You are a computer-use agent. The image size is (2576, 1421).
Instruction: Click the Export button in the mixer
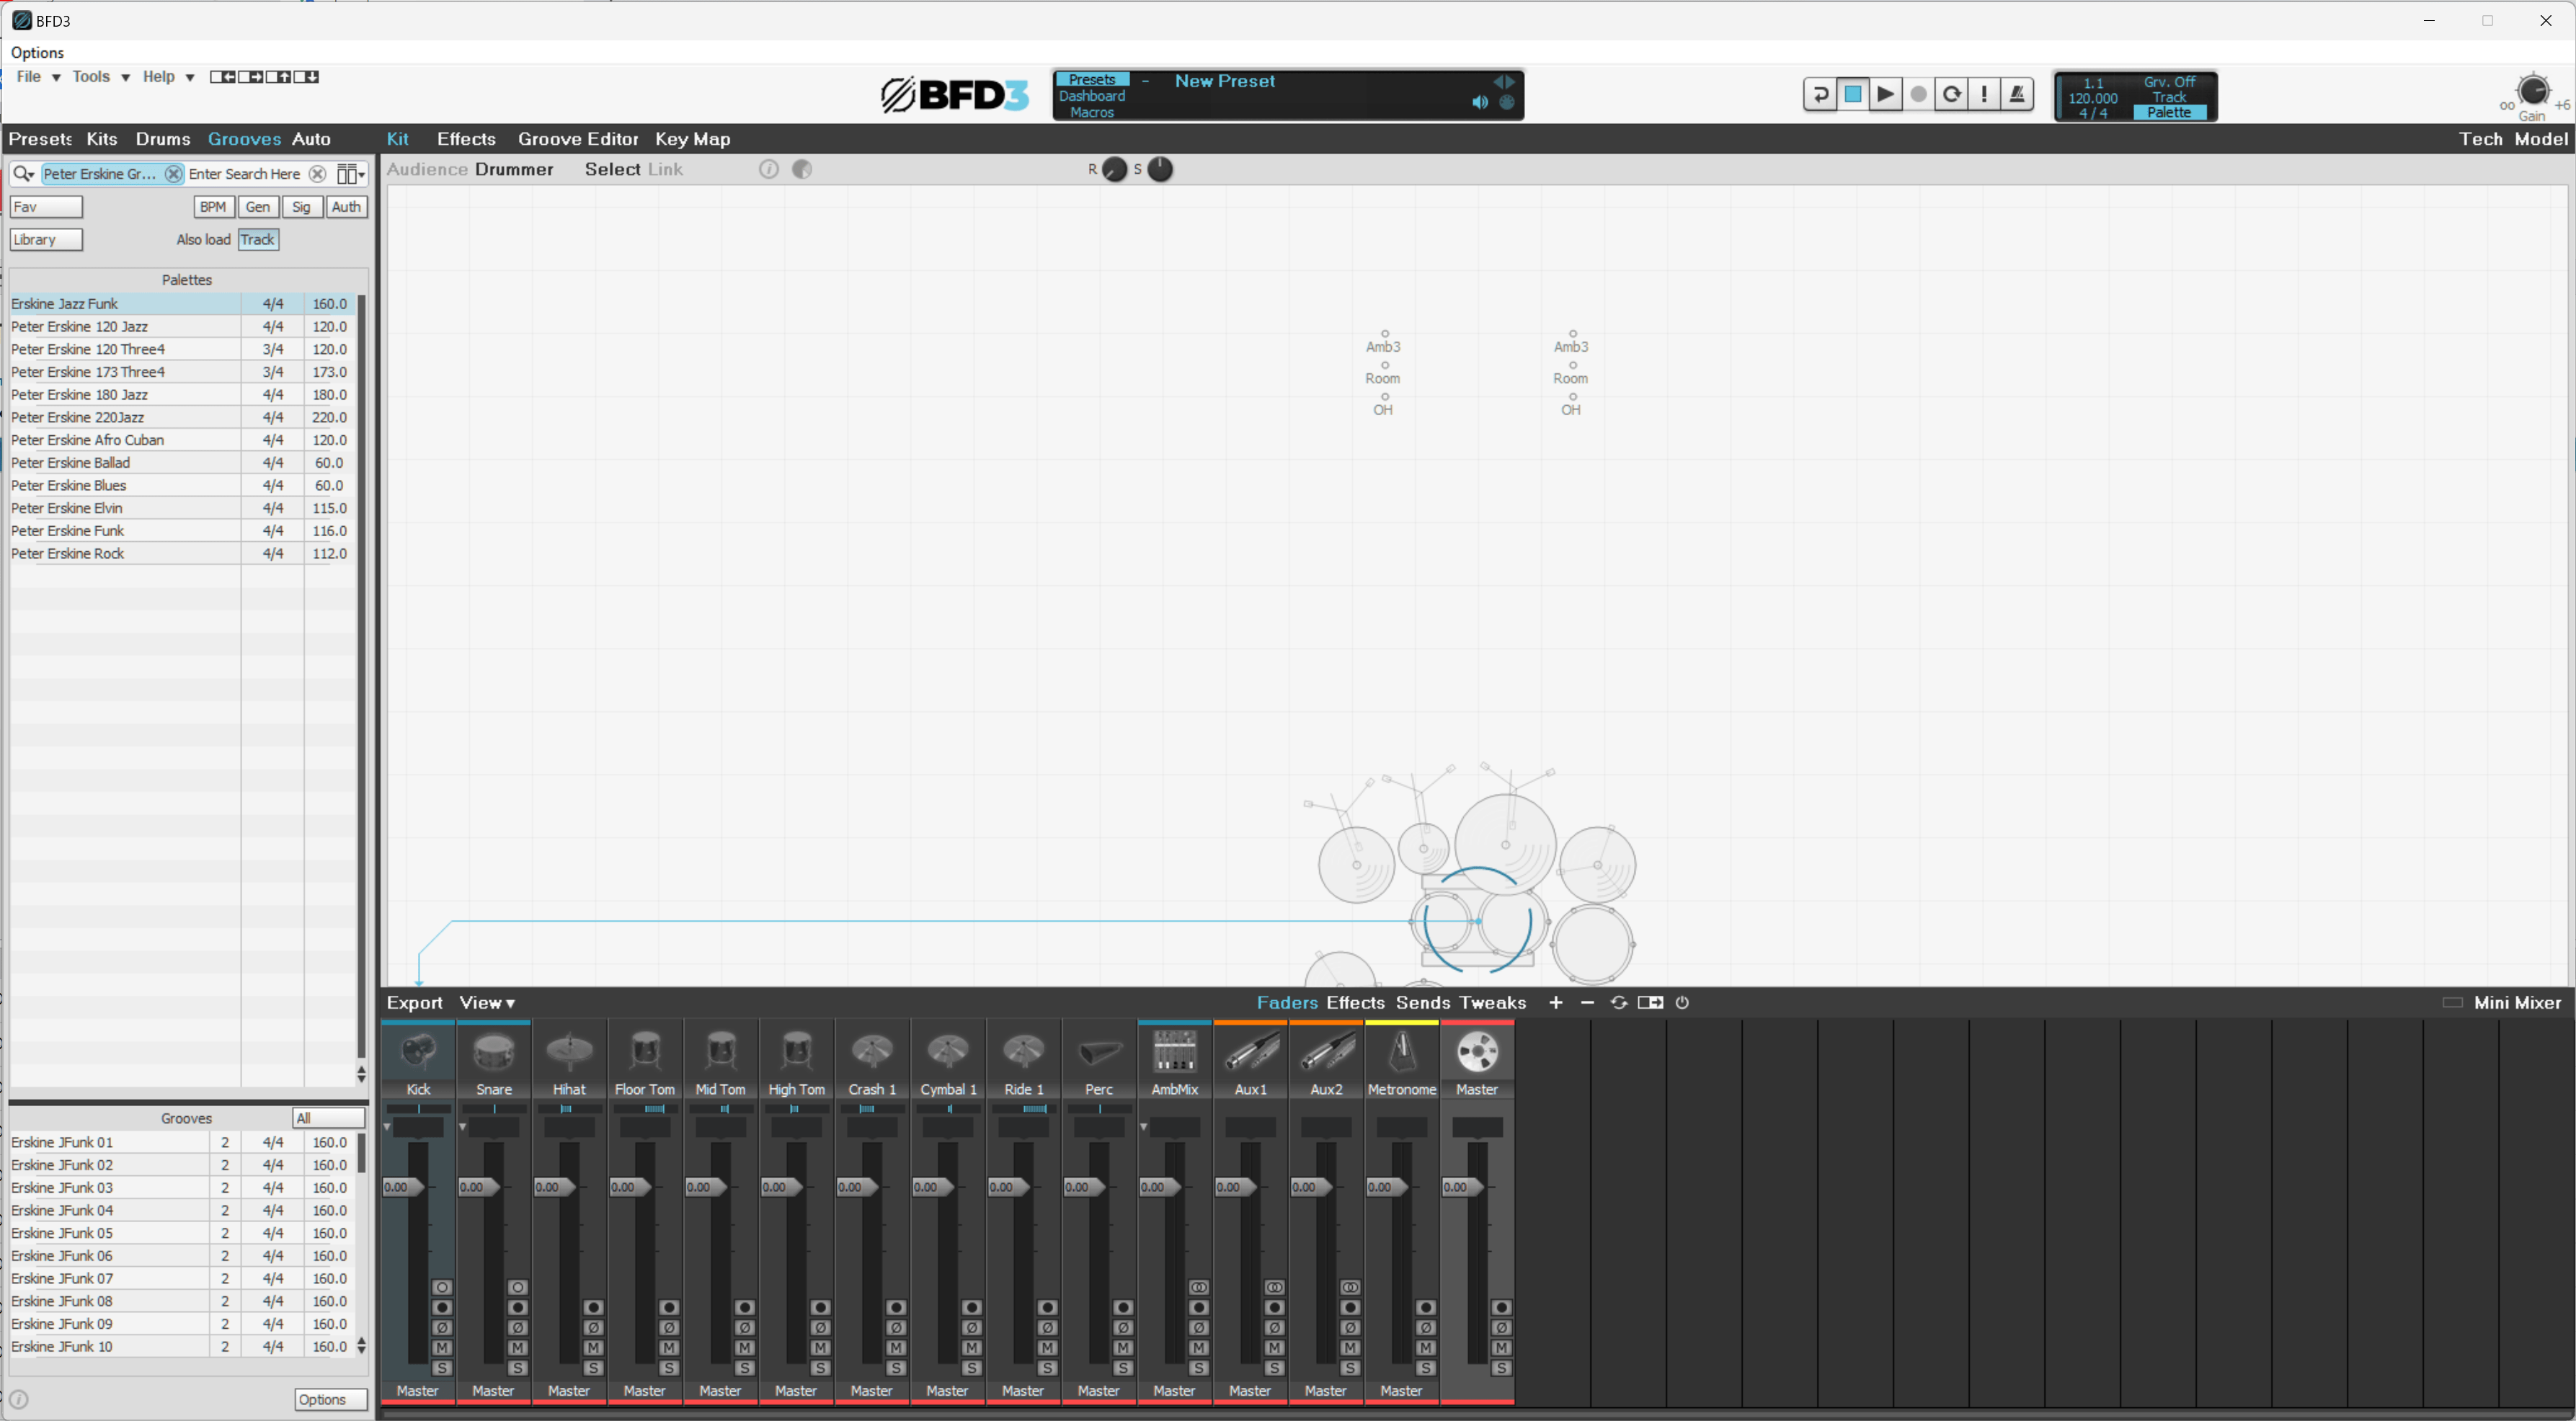tap(414, 1003)
